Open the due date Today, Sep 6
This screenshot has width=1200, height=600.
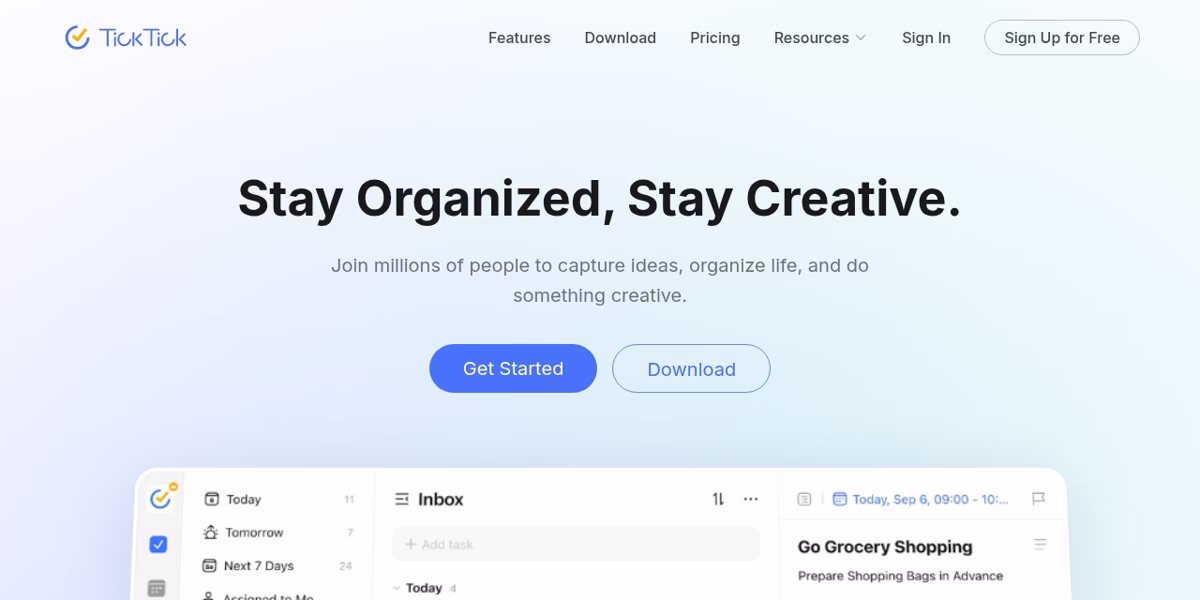921,499
